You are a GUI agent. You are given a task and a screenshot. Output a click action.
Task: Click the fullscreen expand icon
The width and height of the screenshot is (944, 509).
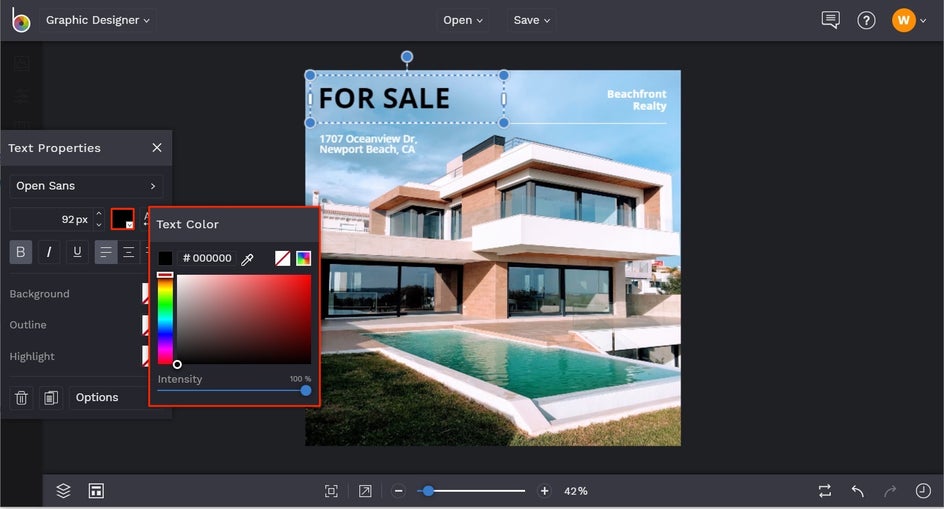point(365,491)
